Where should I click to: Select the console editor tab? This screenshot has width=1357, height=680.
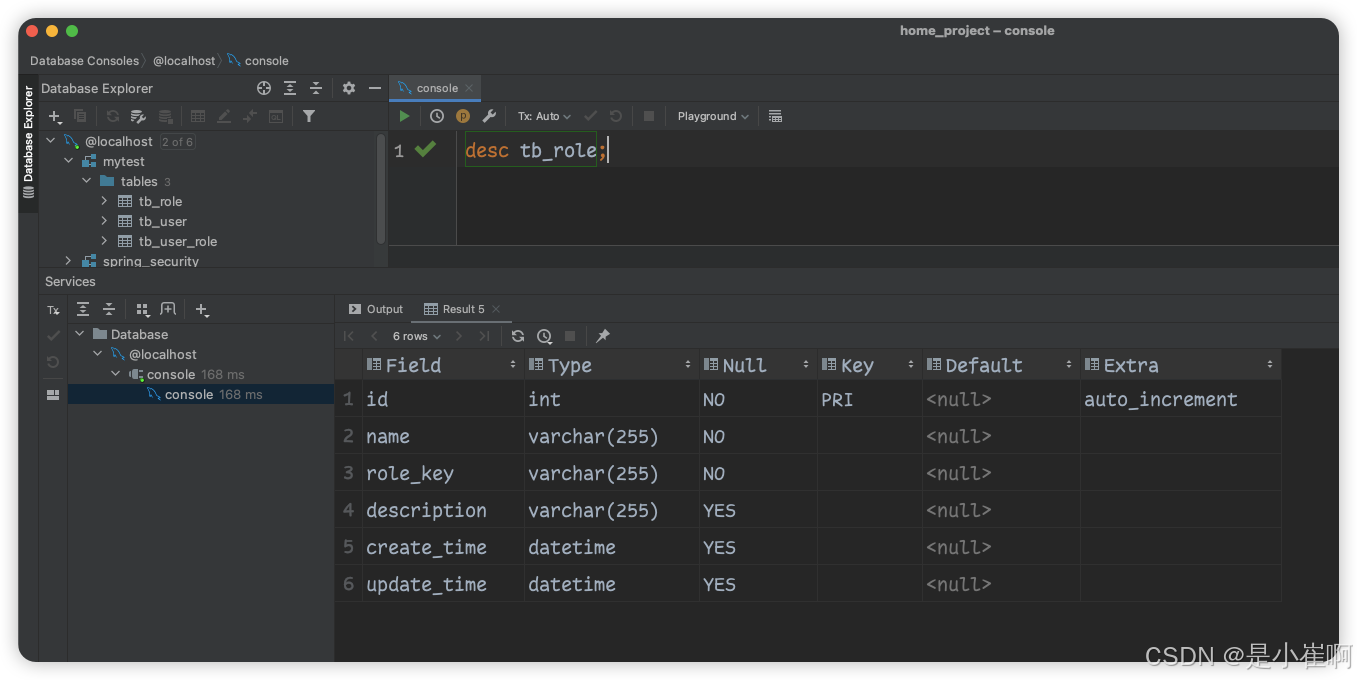pos(437,88)
